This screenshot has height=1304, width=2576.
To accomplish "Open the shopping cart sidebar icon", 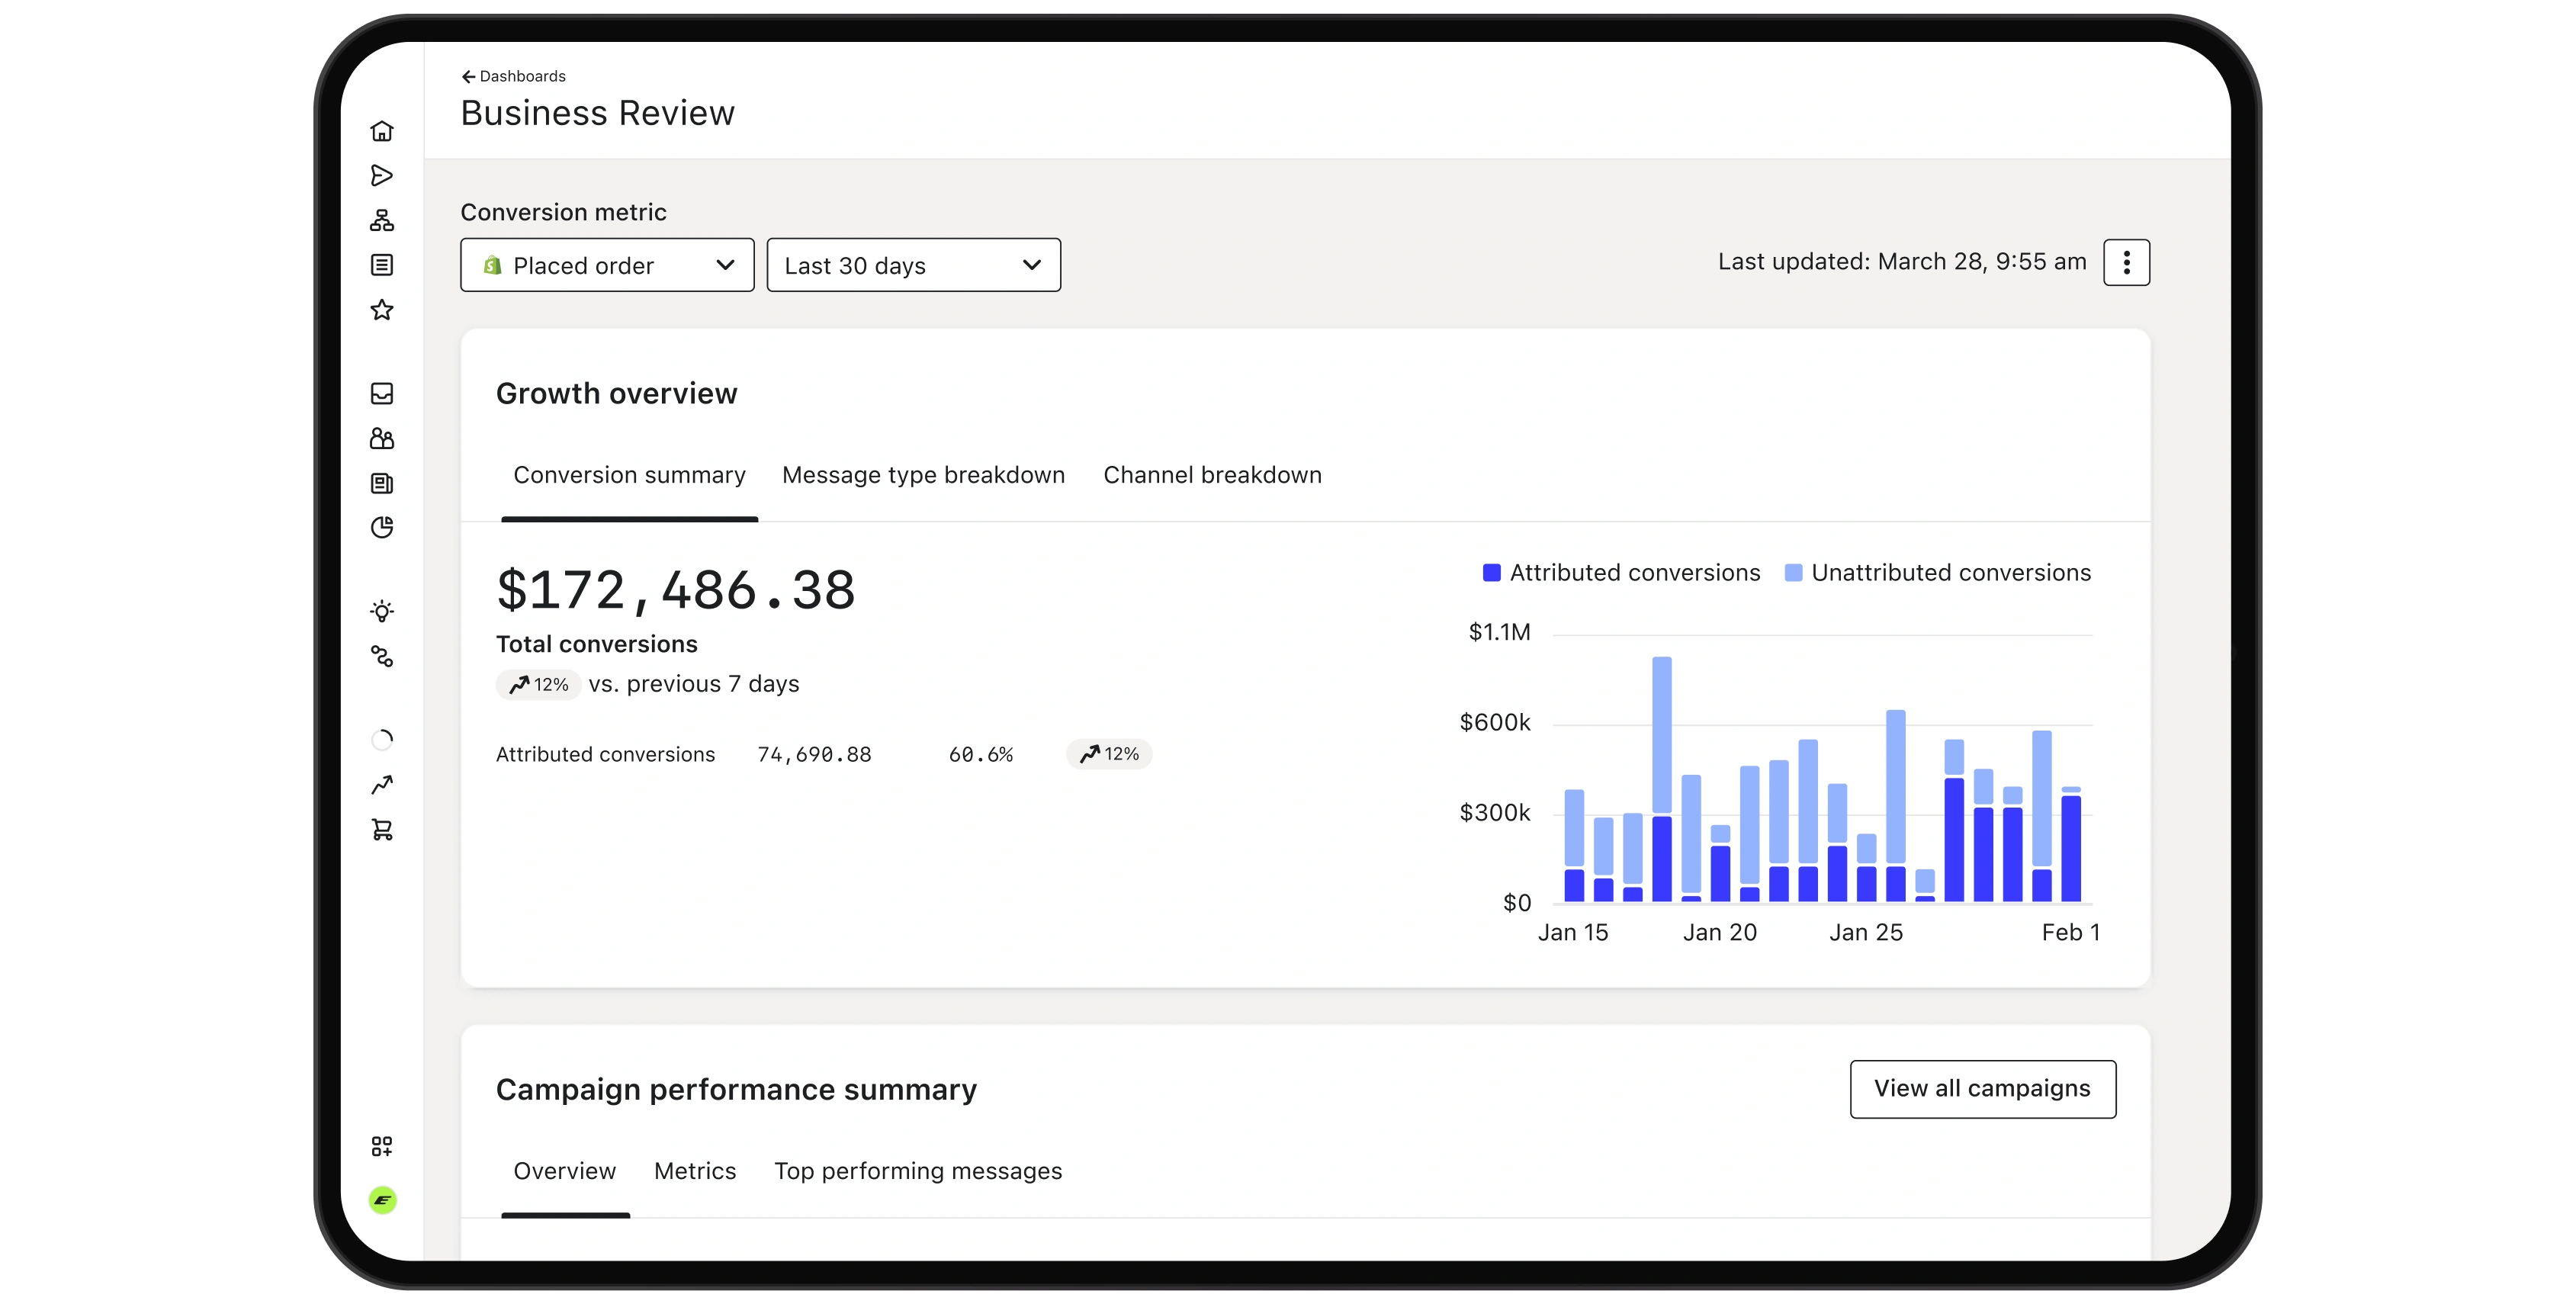I will click(381, 830).
